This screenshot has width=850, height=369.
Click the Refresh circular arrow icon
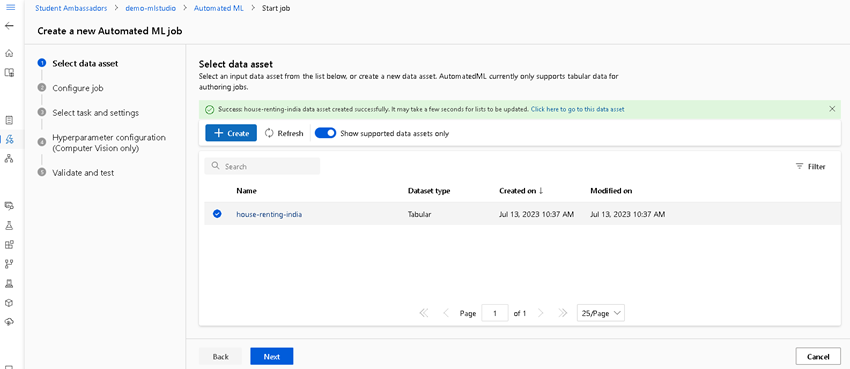point(269,133)
